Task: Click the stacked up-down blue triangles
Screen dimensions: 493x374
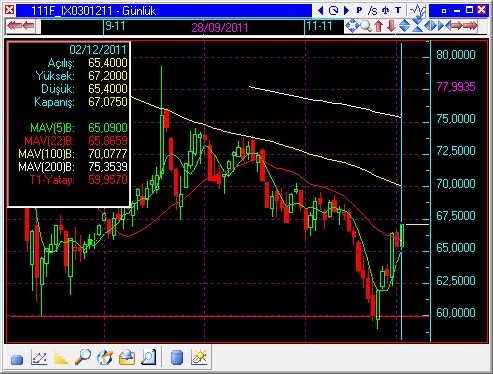Action: [404, 26]
